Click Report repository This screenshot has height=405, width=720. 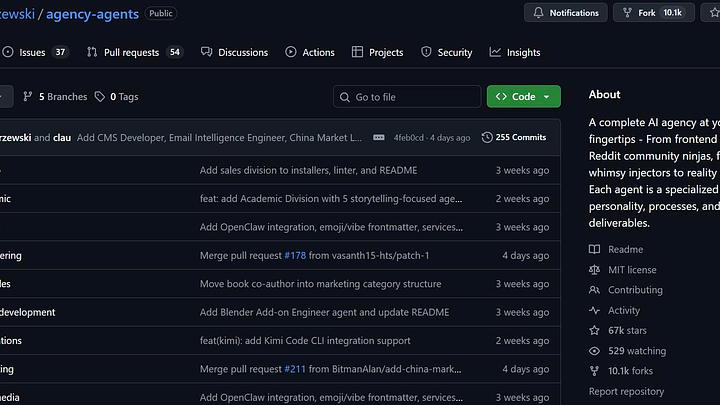tap(626, 391)
